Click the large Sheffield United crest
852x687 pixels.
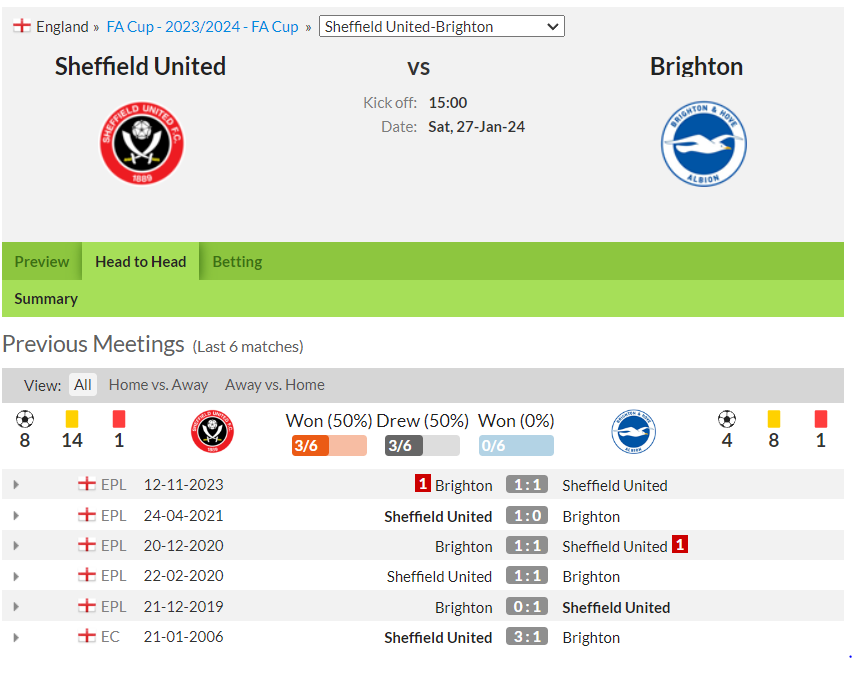142,143
